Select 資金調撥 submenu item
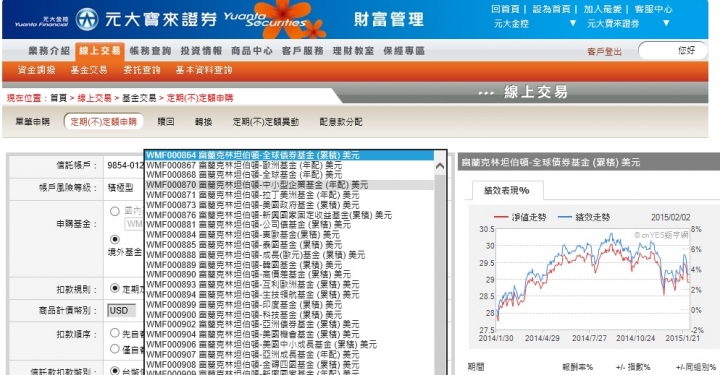Viewport: 720px width, 375px height. coord(36,70)
